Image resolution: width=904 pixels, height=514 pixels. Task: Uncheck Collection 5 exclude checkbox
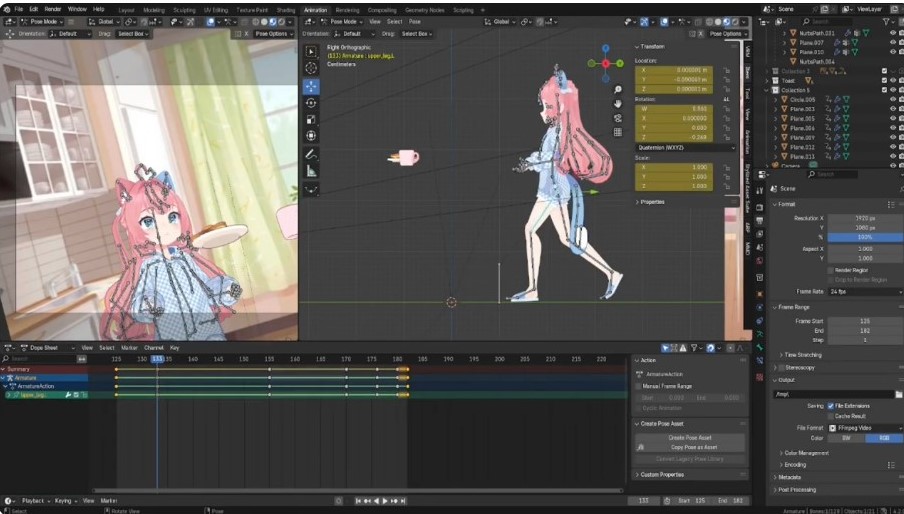[x=884, y=90]
